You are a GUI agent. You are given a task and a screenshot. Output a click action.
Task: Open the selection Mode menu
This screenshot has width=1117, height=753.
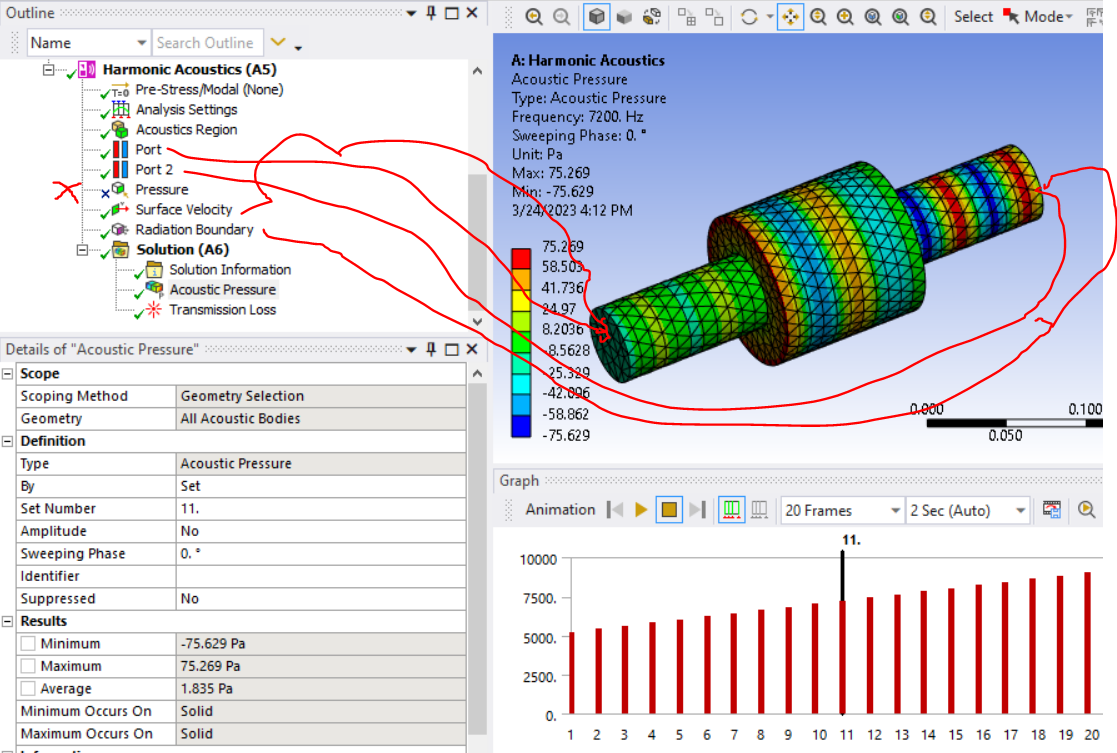(1044, 17)
